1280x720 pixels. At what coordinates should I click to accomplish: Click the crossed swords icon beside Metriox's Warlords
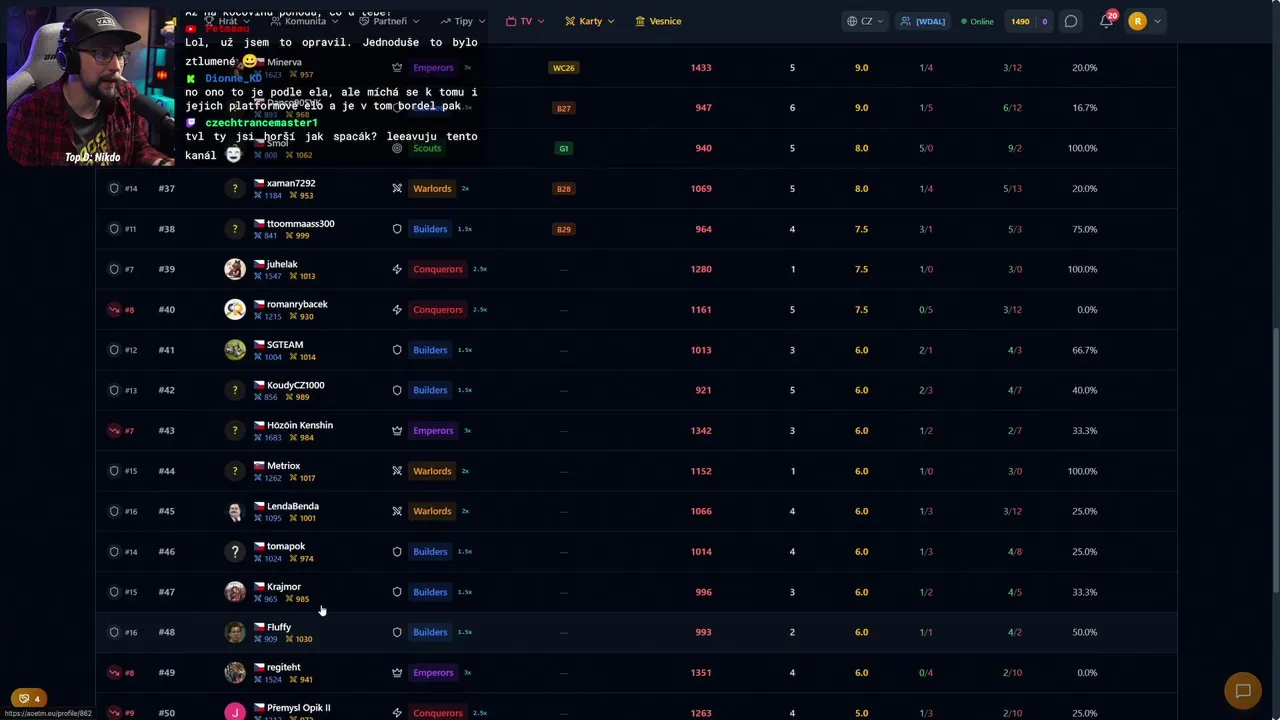click(x=397, y=471)
